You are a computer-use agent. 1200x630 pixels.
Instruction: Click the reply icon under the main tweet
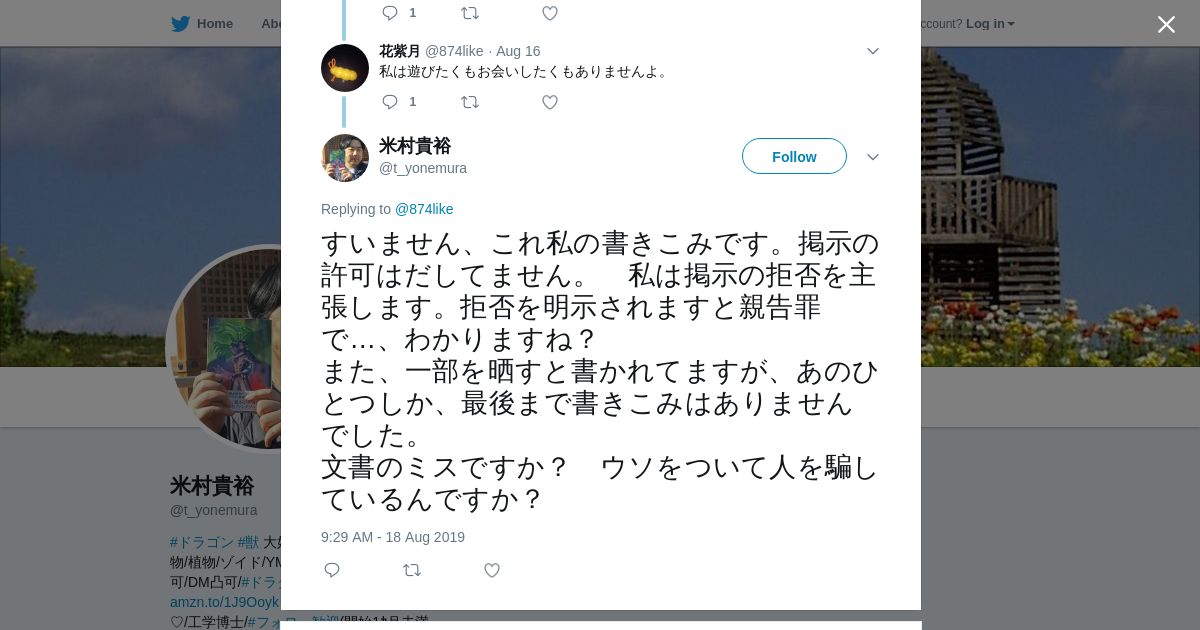(x=332, y=570)
